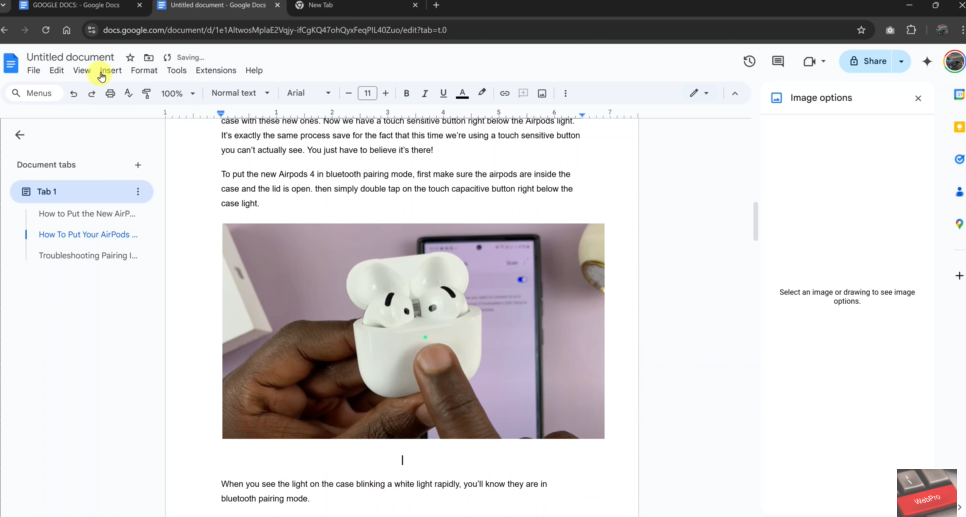Open the Format menu
Screen dimensions: 966x517
144,70
